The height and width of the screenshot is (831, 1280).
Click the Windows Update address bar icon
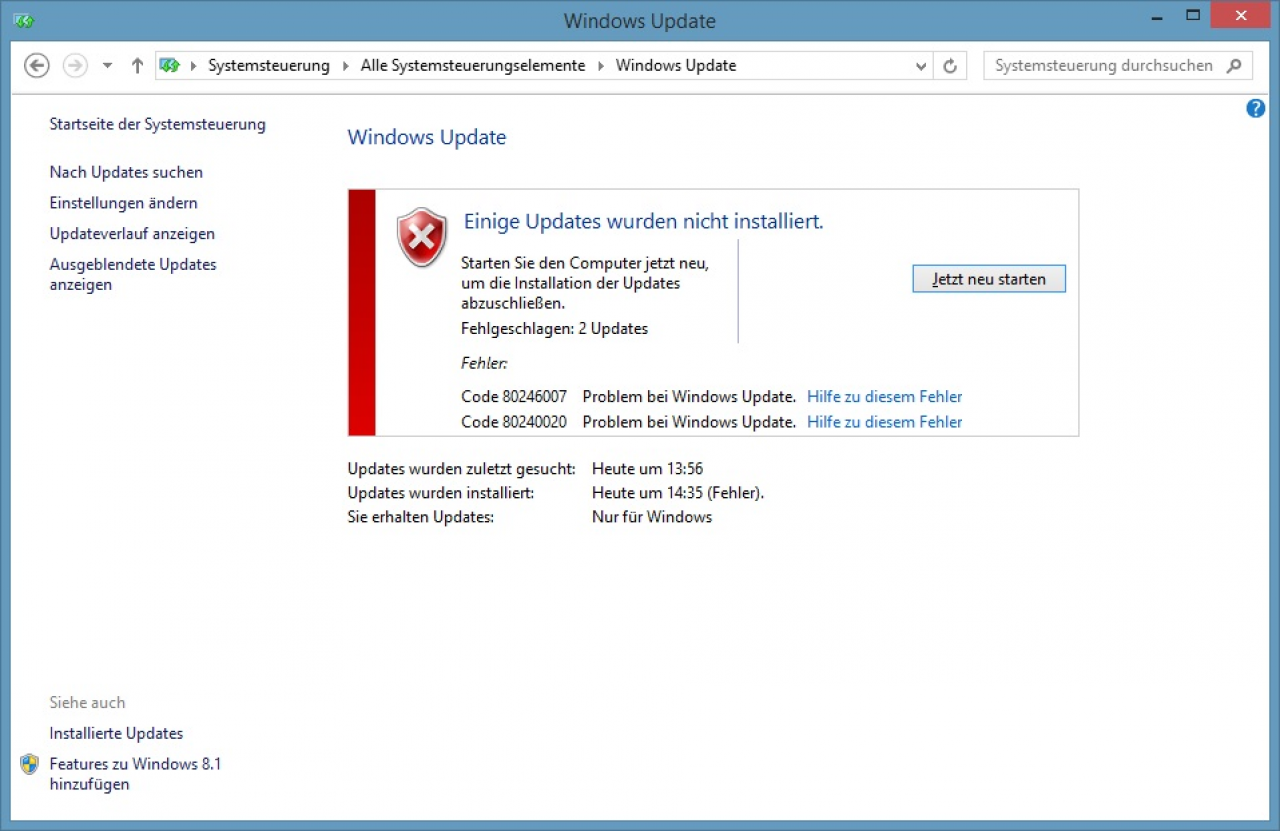(x=170, y=66)
